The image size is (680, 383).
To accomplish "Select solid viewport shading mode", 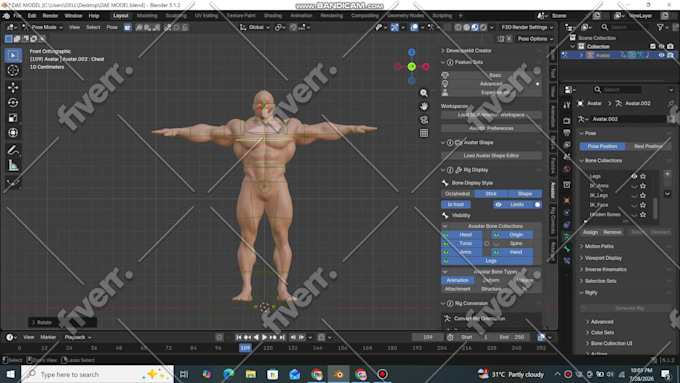I will (x=467, y=27).
